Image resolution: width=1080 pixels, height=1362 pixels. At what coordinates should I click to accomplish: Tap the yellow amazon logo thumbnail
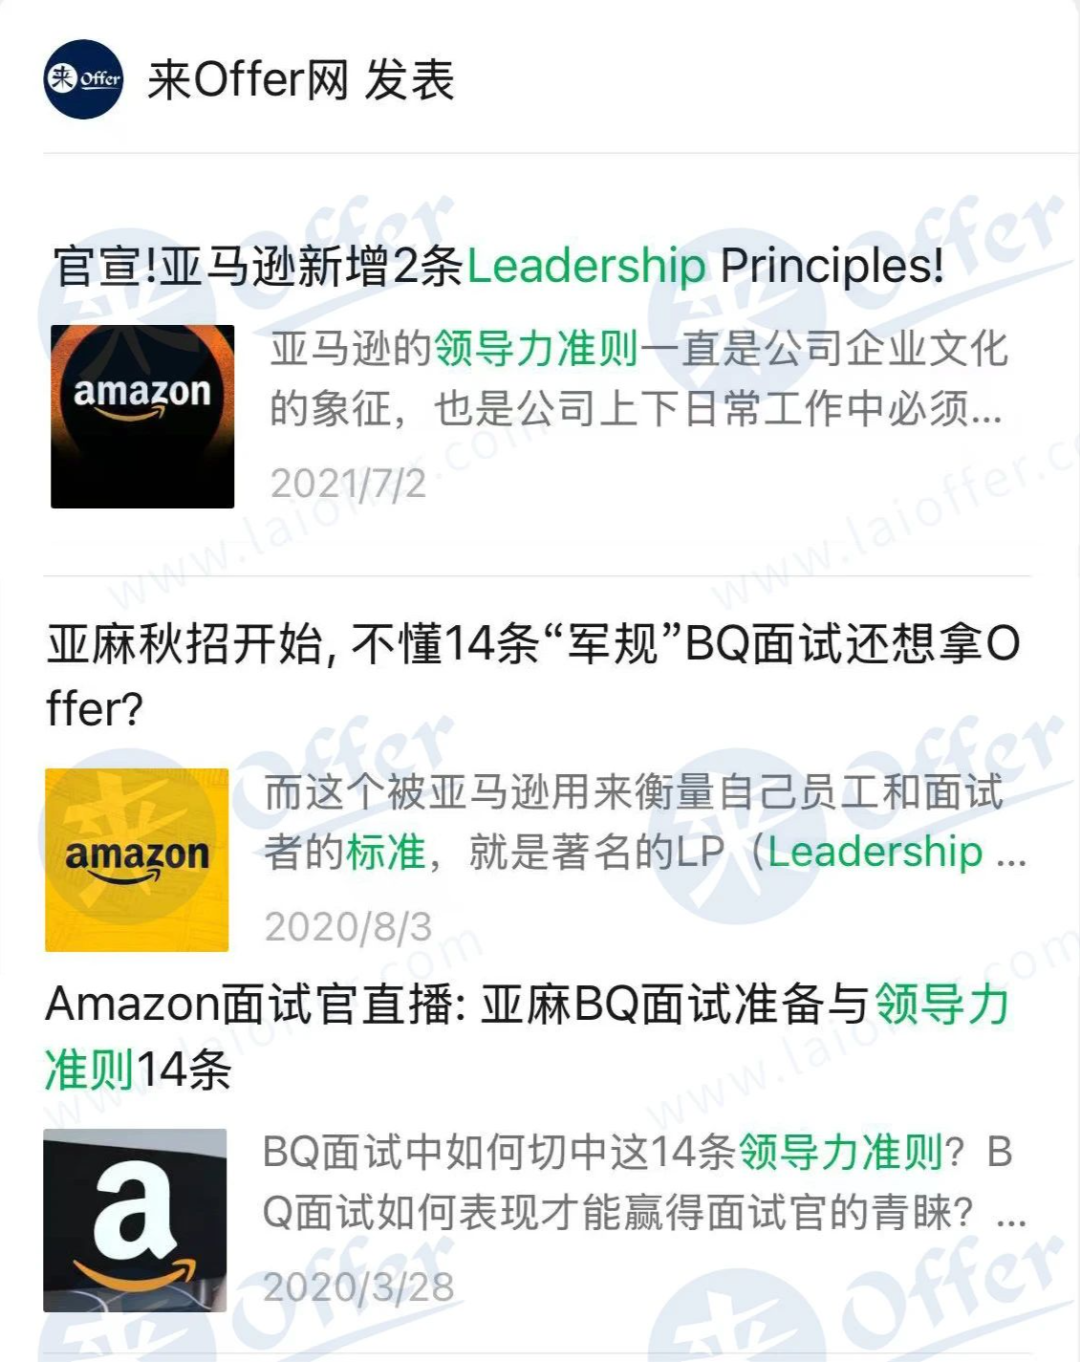[137, 860]
